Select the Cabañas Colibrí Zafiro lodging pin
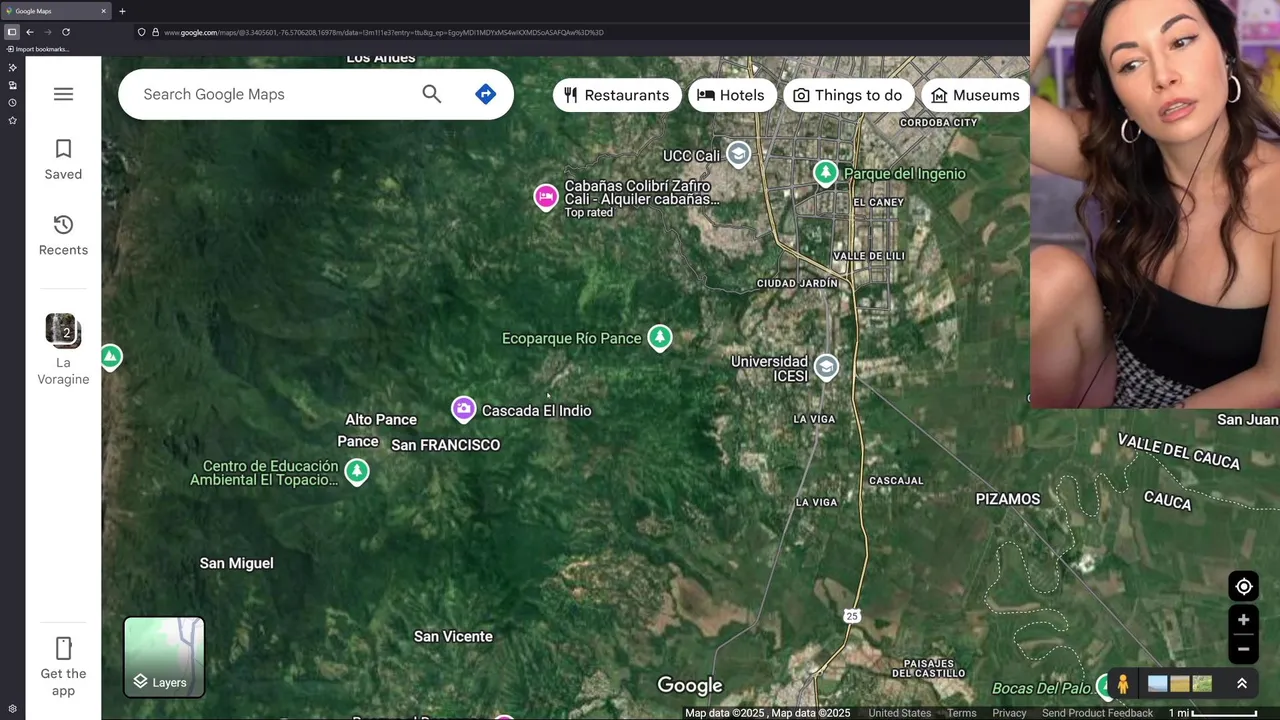1280x720 pixels. [545, 197]
